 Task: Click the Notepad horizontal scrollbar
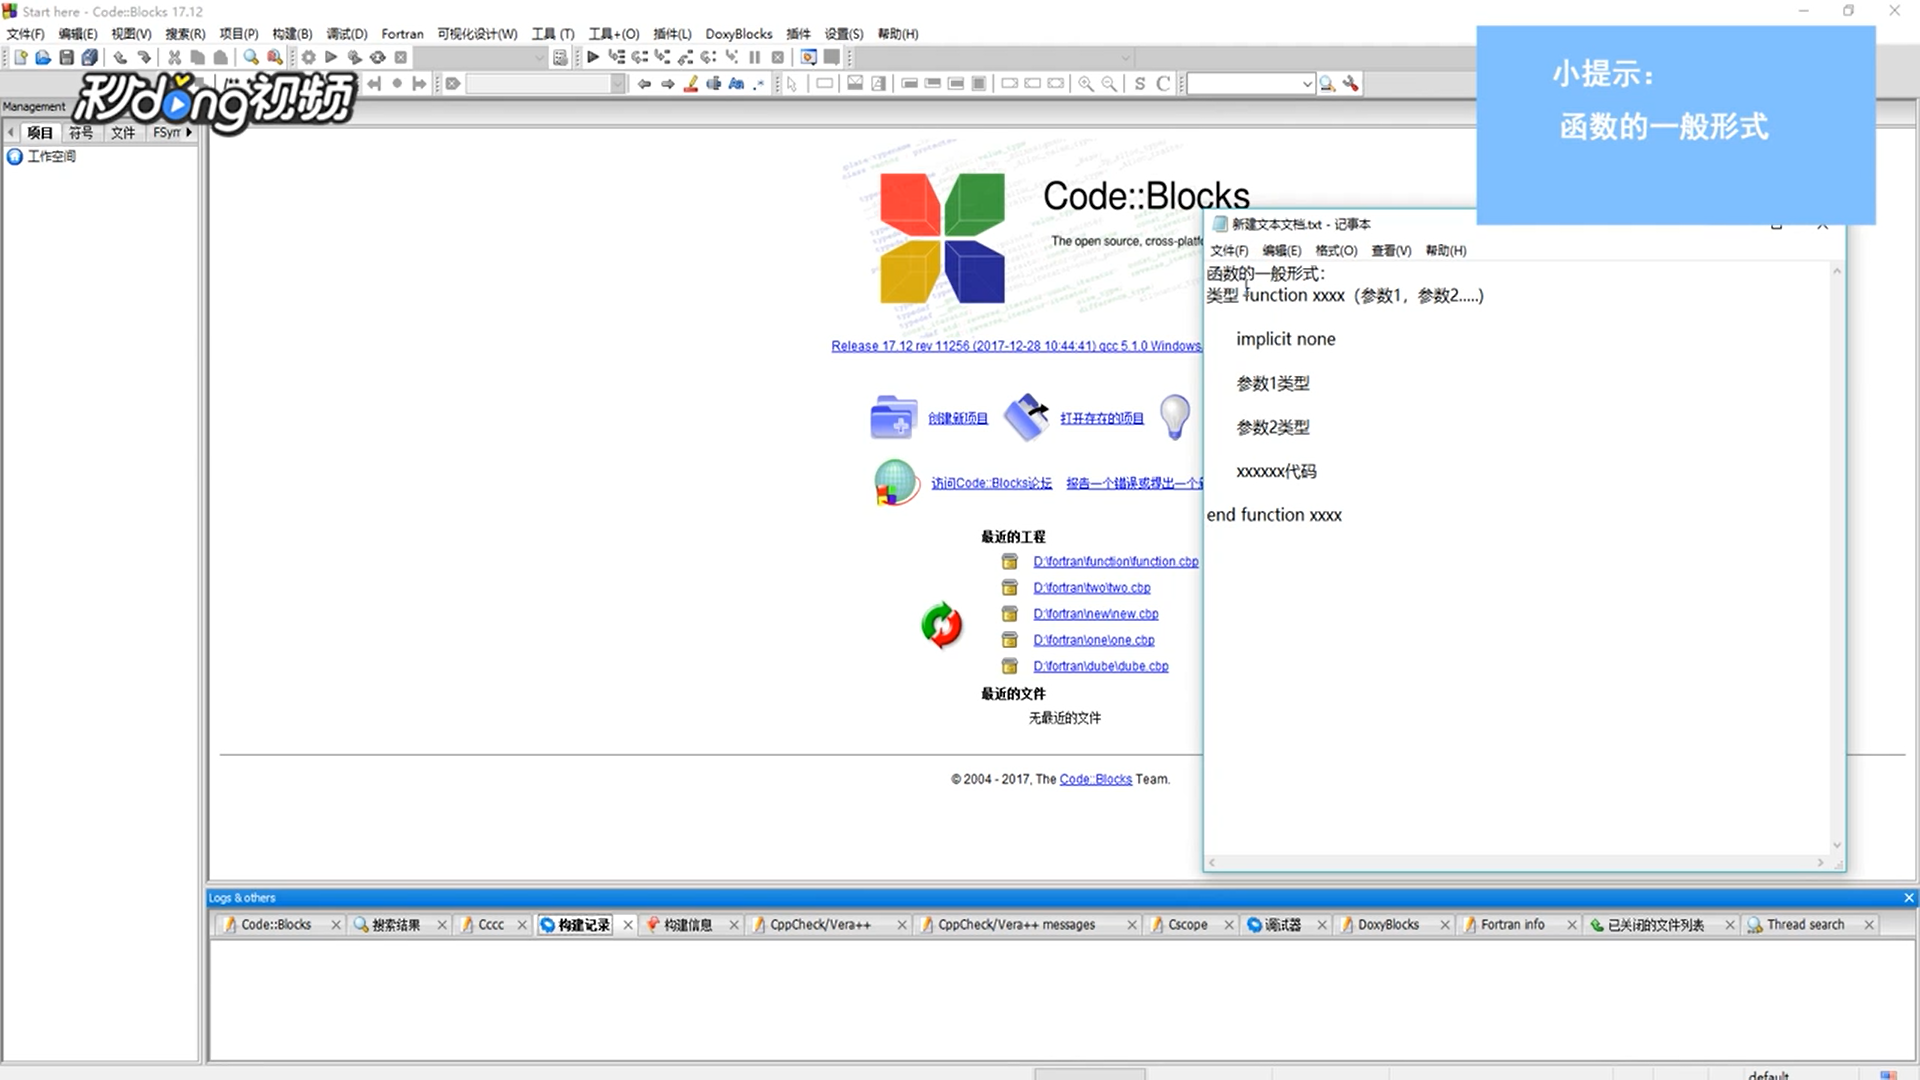coord(1516,862)
